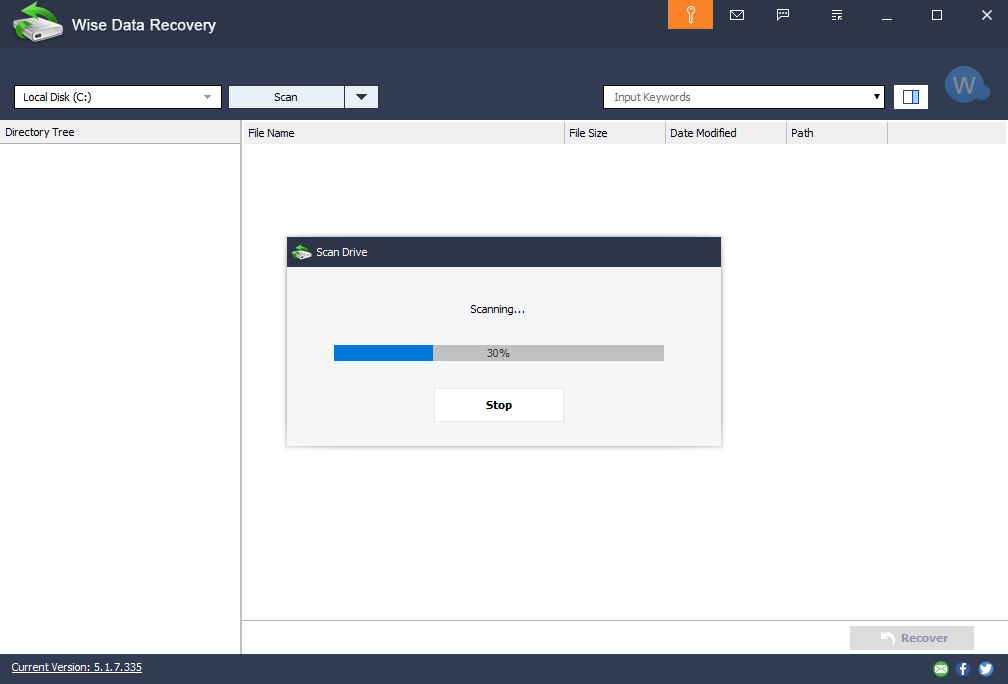Click the blue W user avatar

point(966,84)
